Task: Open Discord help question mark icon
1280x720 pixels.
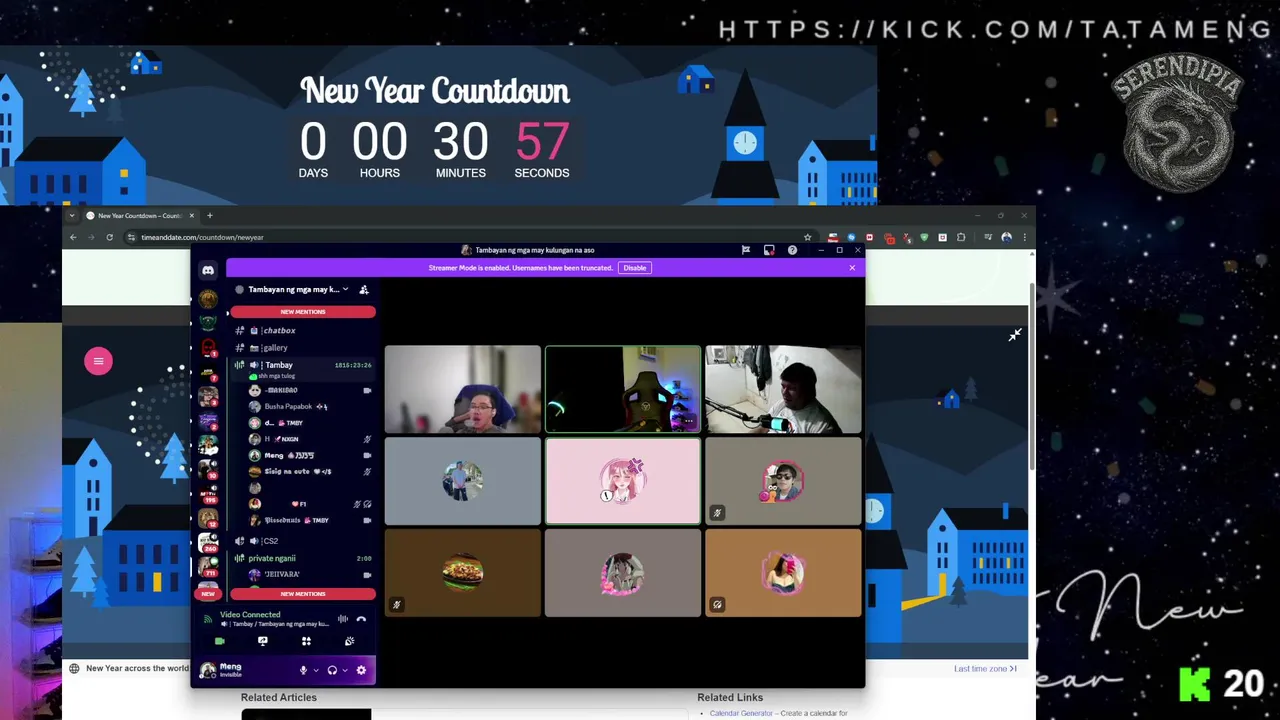Action: [x=792, y=250]
